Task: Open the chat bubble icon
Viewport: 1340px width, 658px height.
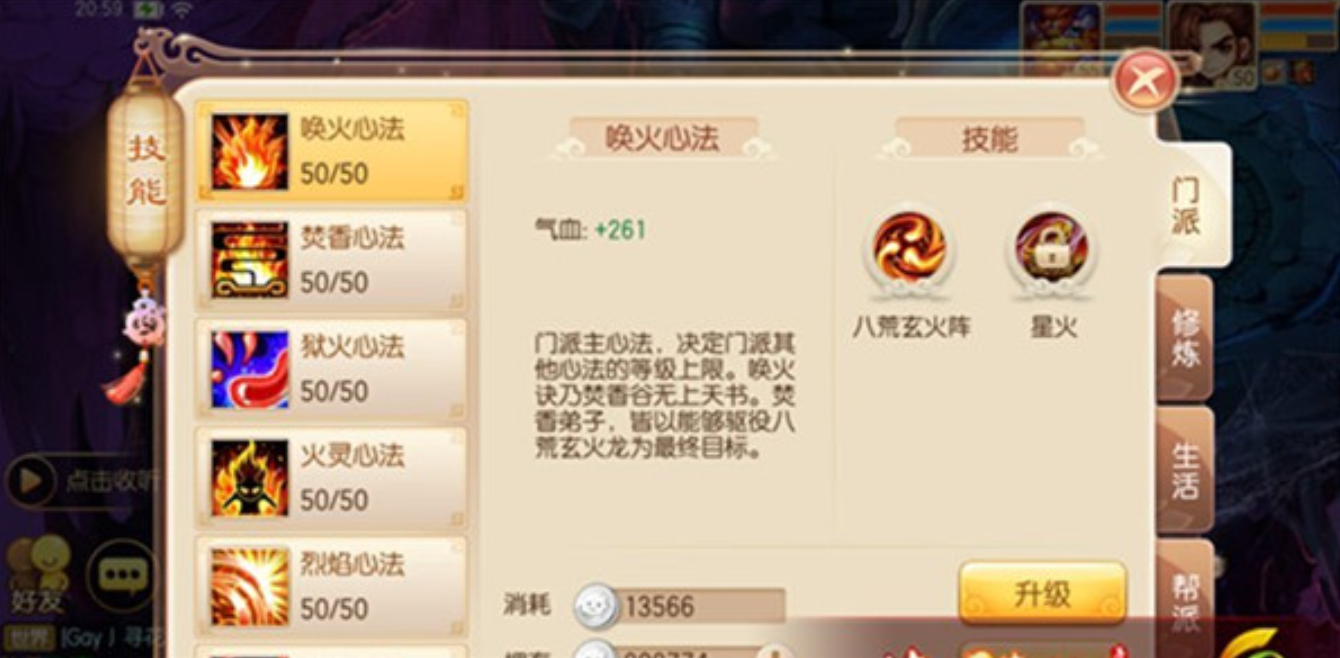Action: point(122,576)
